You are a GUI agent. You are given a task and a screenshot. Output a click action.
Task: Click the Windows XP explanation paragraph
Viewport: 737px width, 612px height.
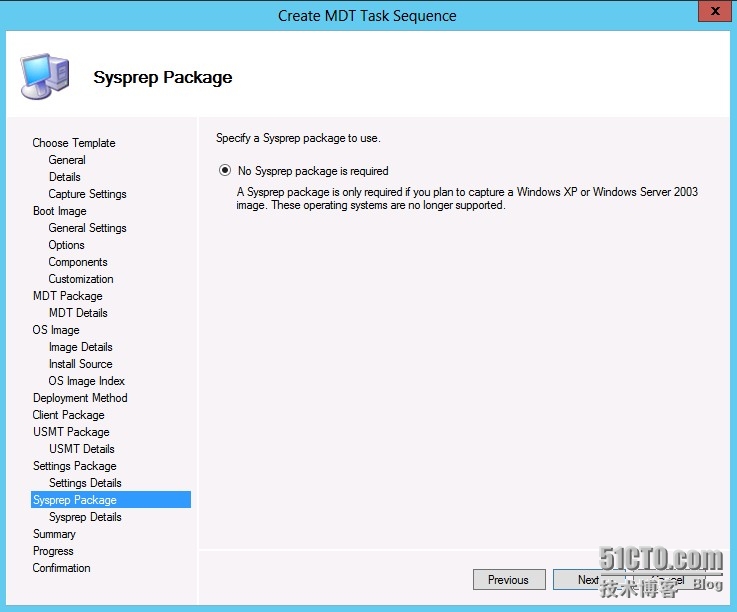(467, 198)
